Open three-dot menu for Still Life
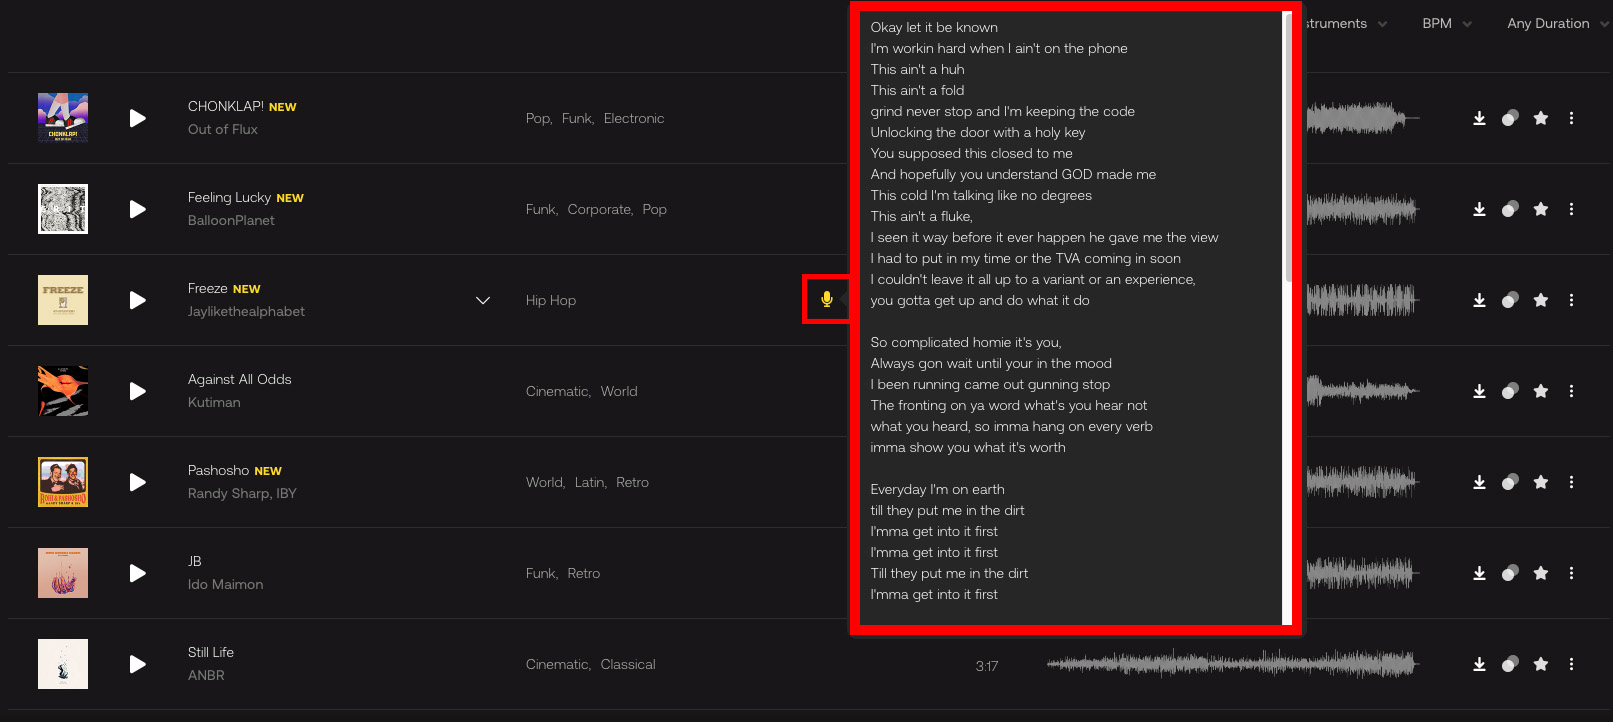 (1572, 664)
